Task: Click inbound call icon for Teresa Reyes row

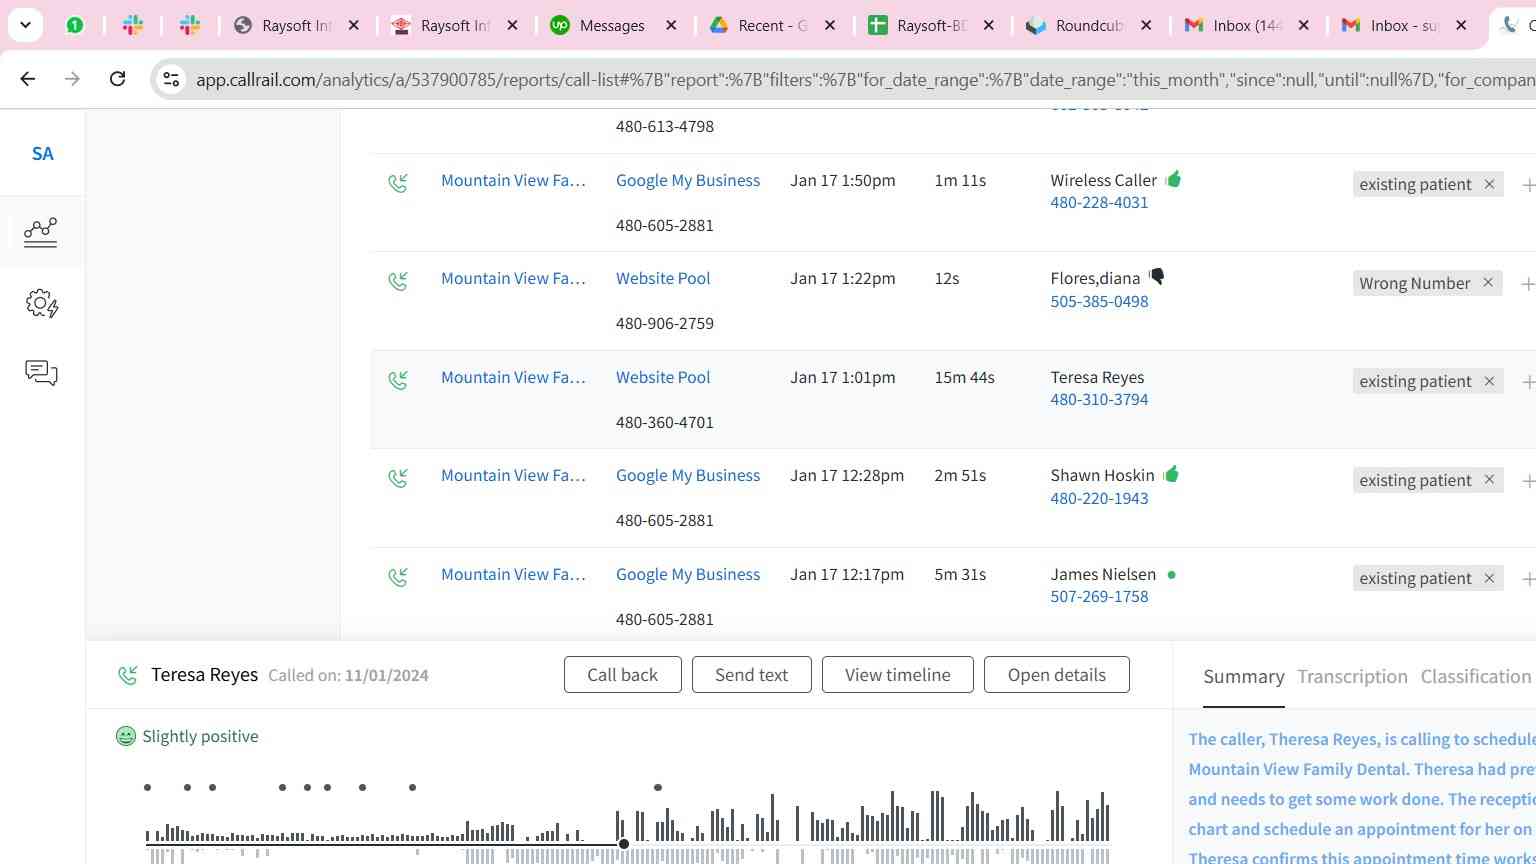Action: coord(398,380)
